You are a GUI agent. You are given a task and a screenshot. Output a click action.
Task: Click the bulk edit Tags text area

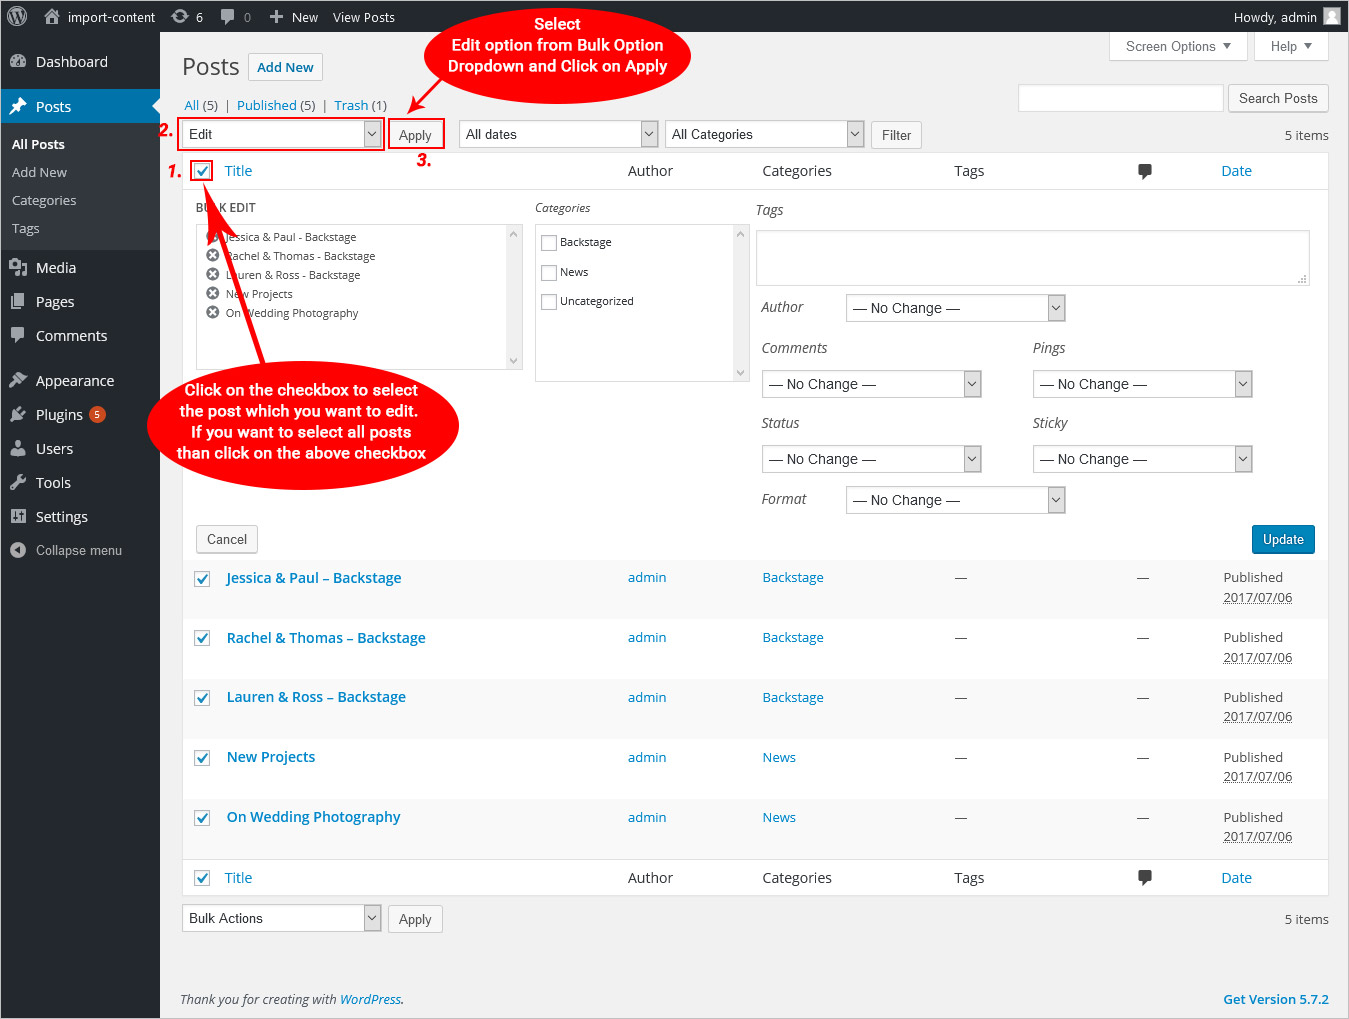tap(1032, 258)
